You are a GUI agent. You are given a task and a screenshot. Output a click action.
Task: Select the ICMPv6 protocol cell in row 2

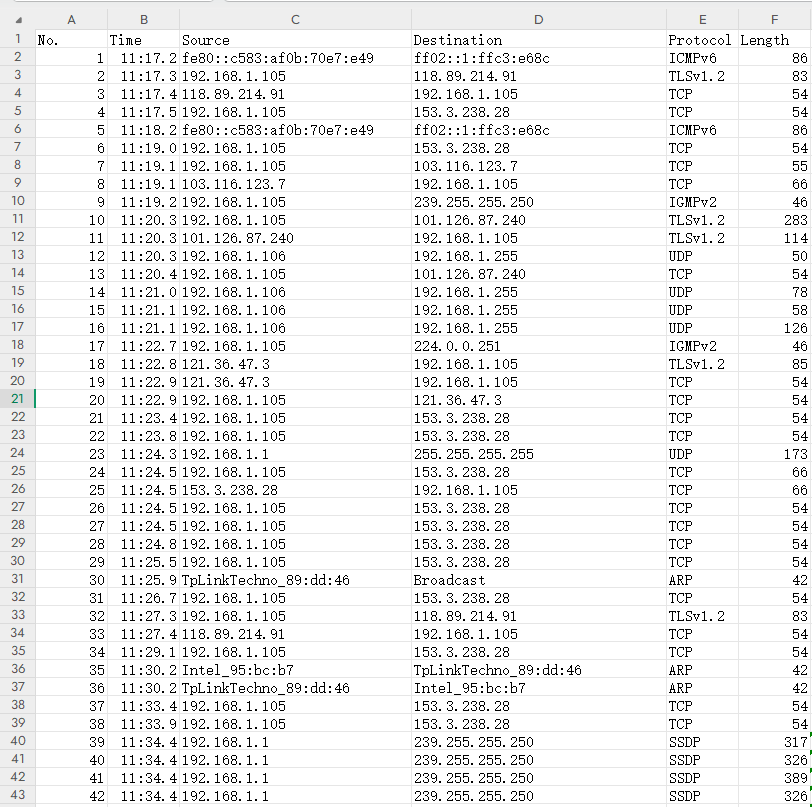point(701,58)
